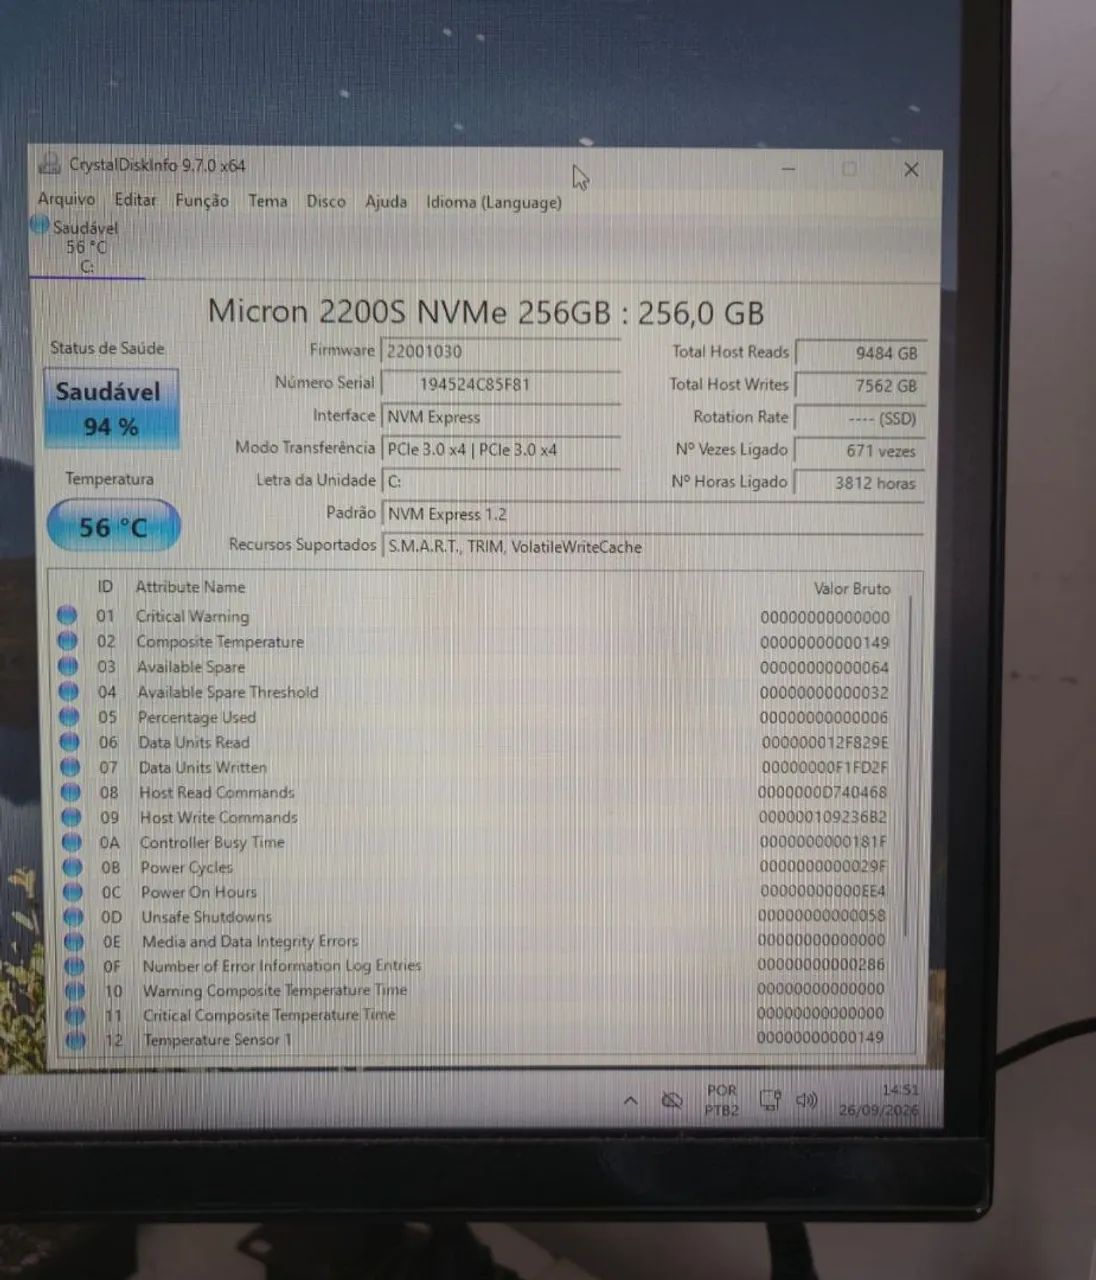Click the display/project icon in the system tray

769,1101
